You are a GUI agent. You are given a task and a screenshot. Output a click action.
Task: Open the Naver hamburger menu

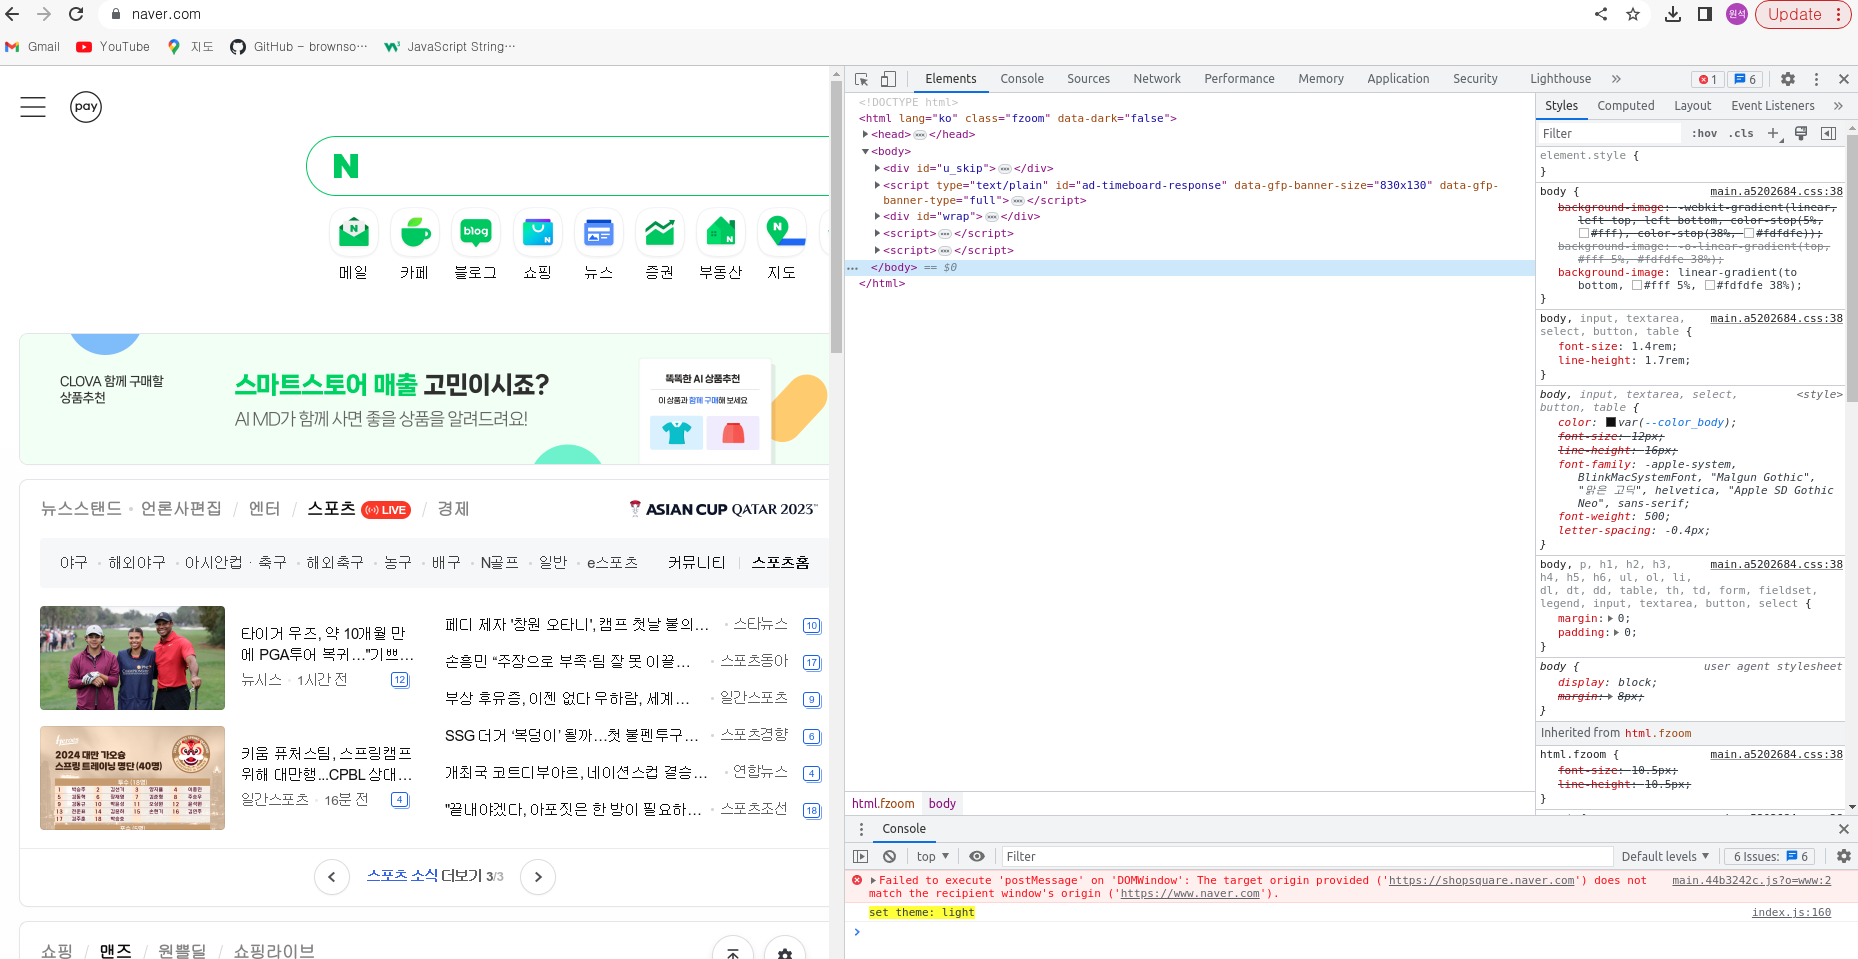click(x=33, y=107)
